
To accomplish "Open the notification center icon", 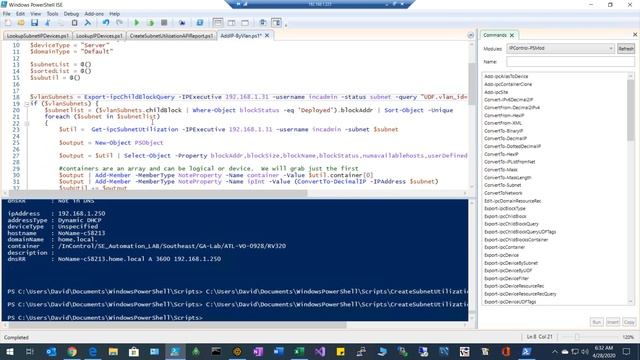I will (x=627, y=351).
